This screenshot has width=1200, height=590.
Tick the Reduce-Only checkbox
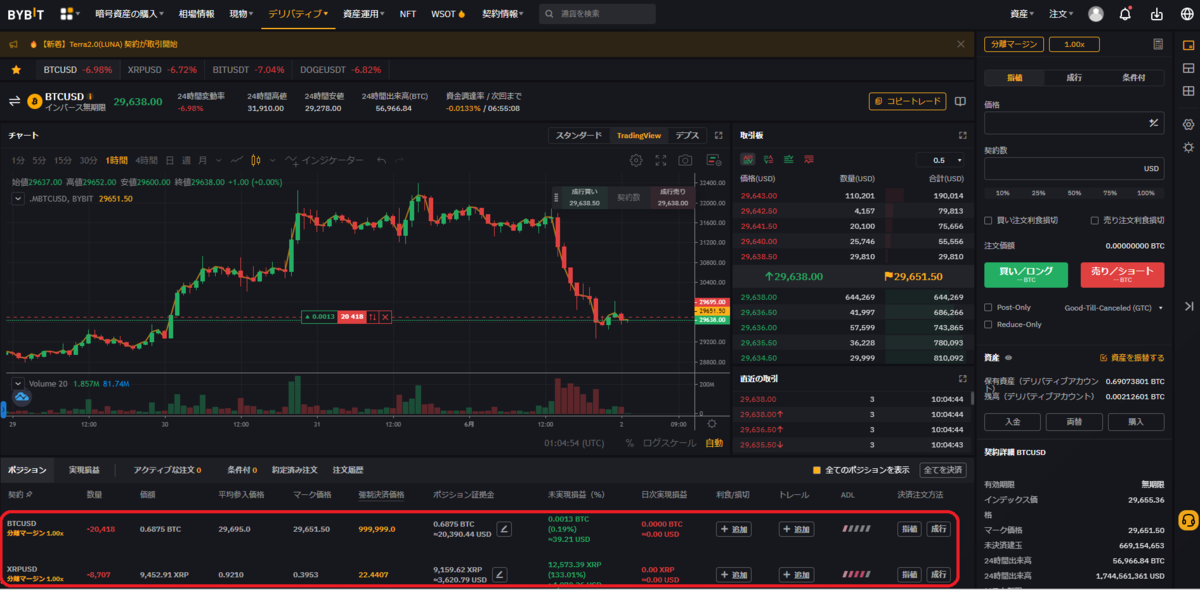[x=989, y=324]
